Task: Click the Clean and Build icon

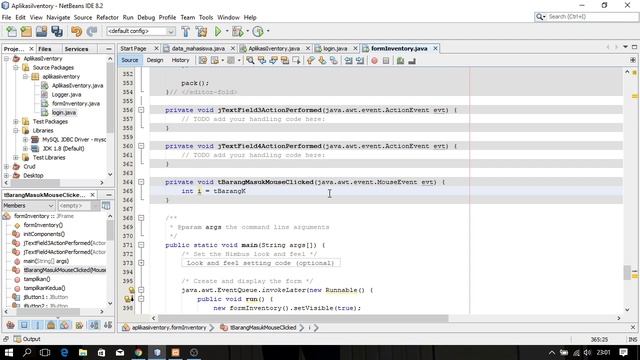Action: (x=201, y=31)
